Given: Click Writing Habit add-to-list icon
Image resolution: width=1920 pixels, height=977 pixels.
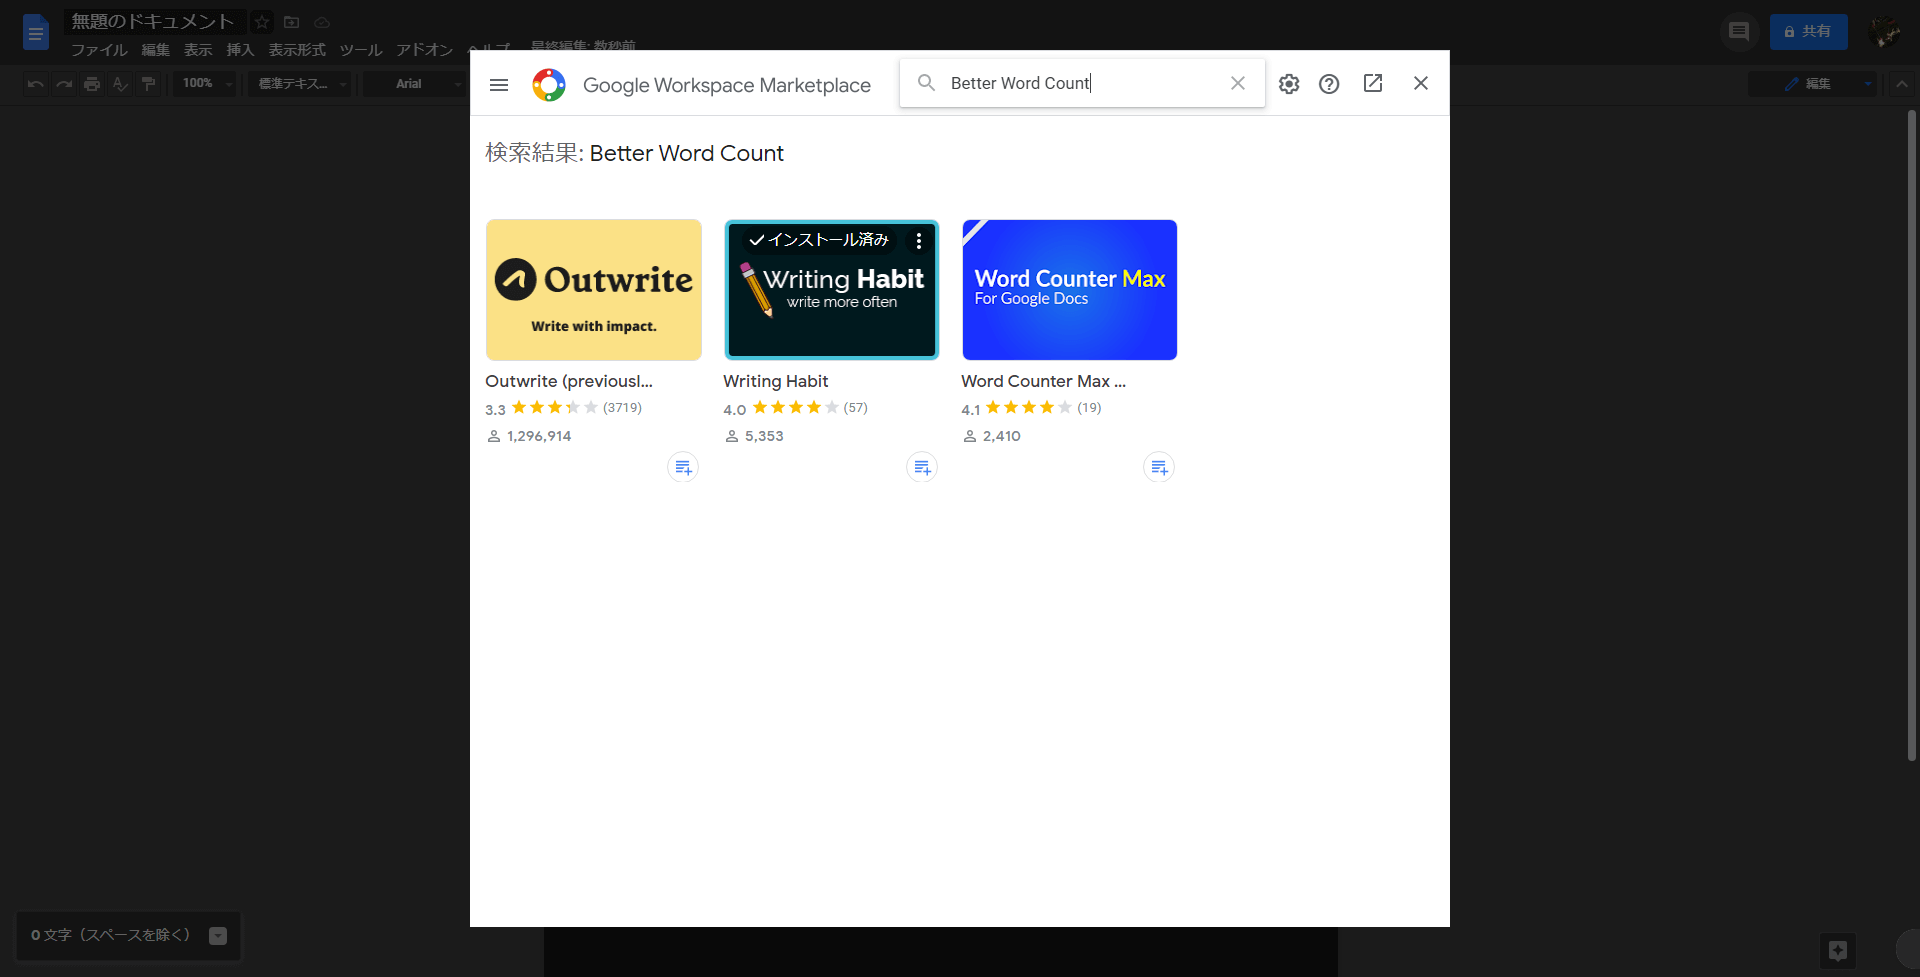Looking at the screenshot, I should pyautogui.click(x=922, y=467).
